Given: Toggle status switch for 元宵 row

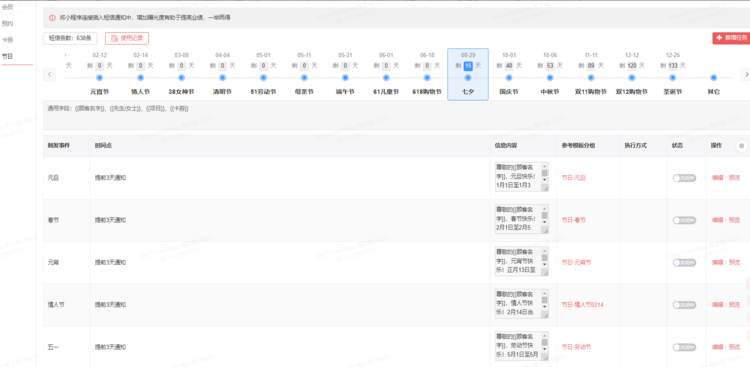Looking at the screenshot, I should click(684, 263).
